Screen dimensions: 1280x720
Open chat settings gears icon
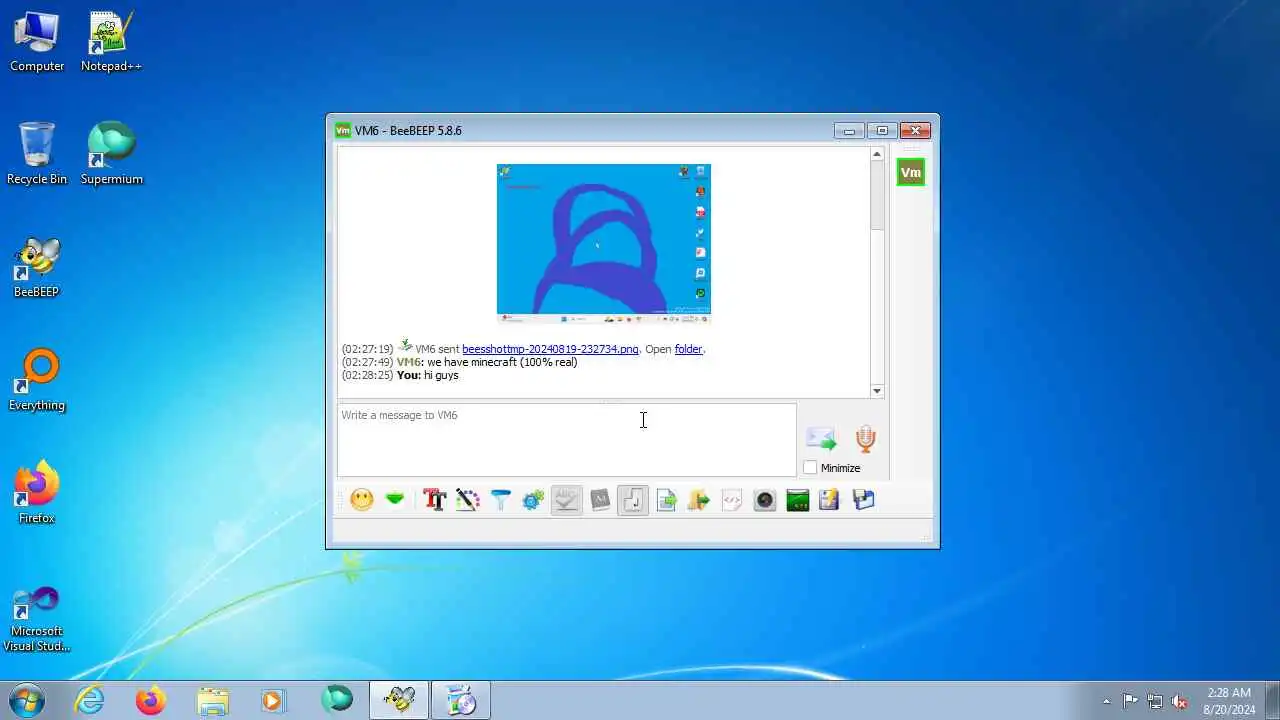coord(533,499)
